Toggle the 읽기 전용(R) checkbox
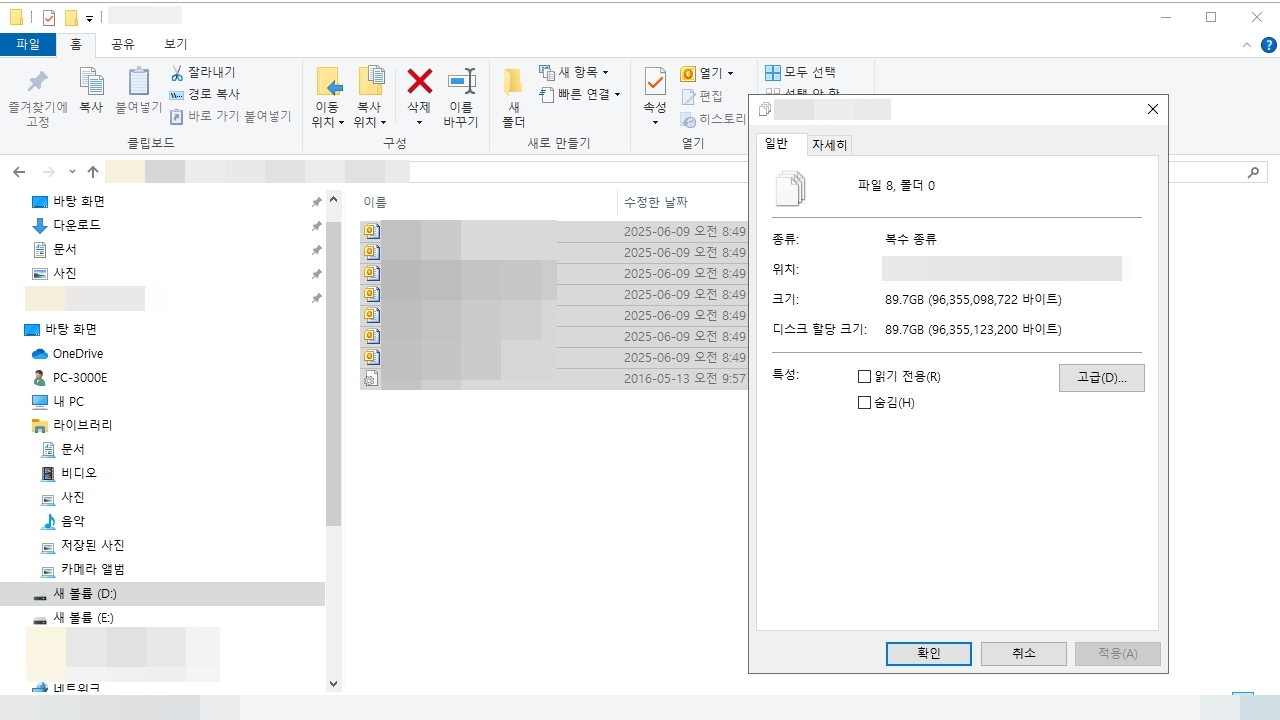The width and height of the screenshot is (1280, 720). pos(865,377)
